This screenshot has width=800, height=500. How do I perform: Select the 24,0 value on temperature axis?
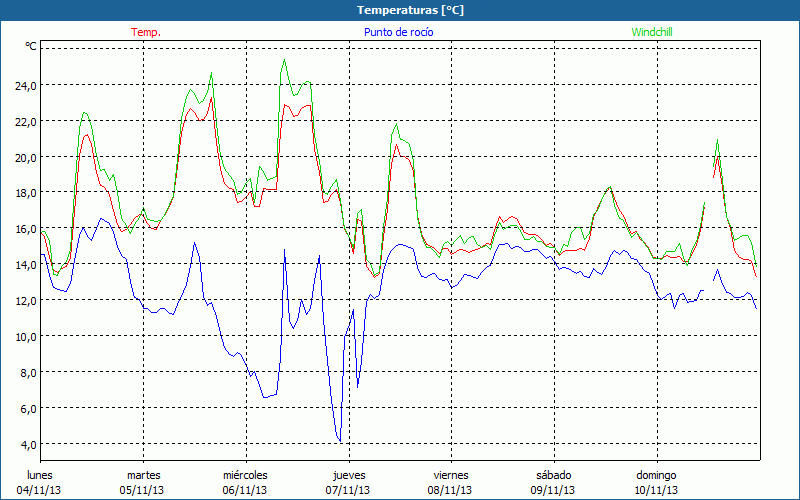(23, 86)
